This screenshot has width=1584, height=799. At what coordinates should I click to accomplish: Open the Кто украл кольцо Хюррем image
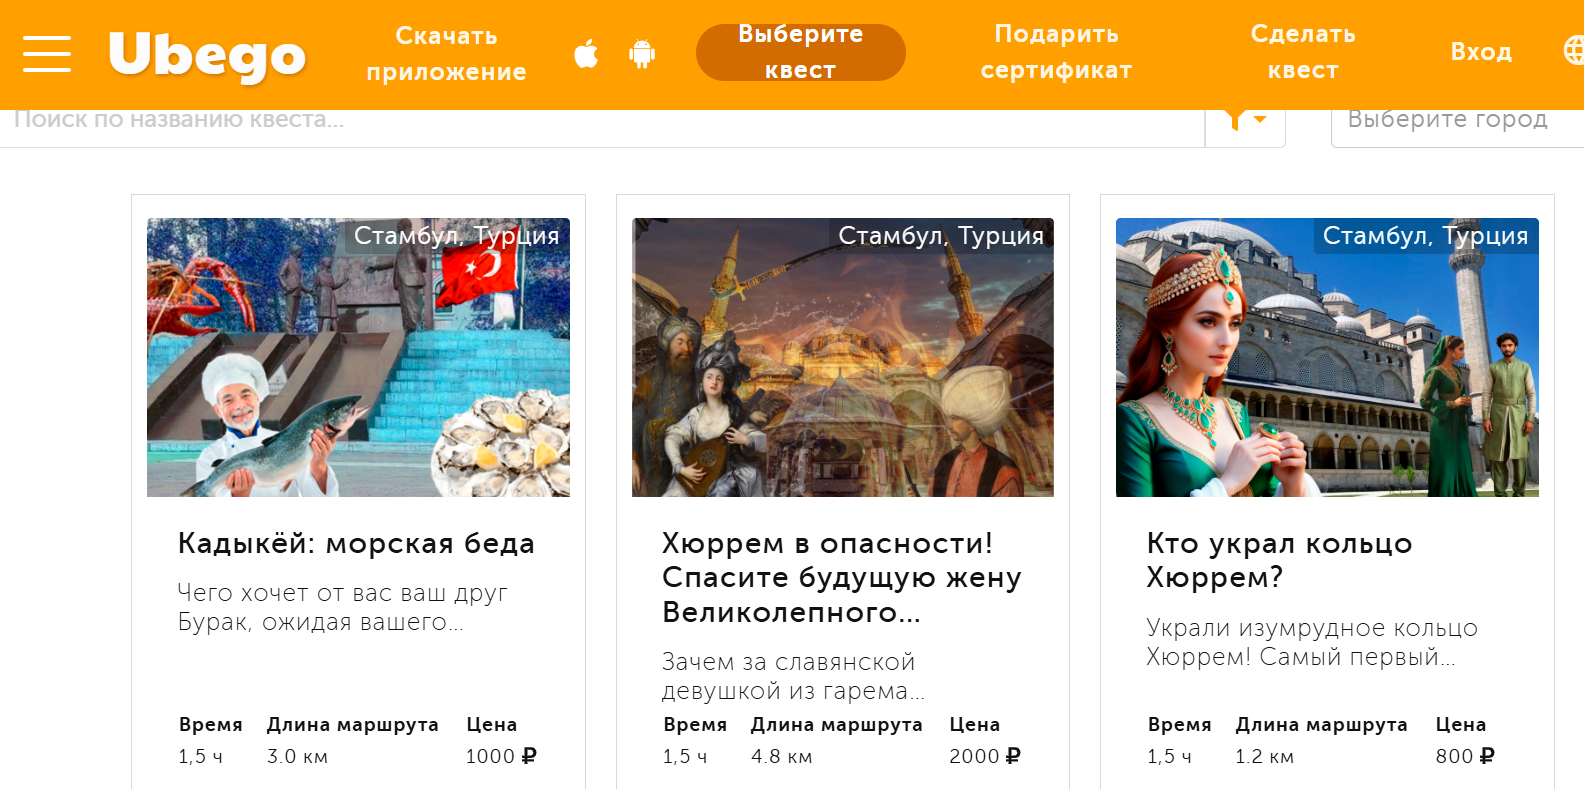pyautogui.click(x=1327, y=357)
